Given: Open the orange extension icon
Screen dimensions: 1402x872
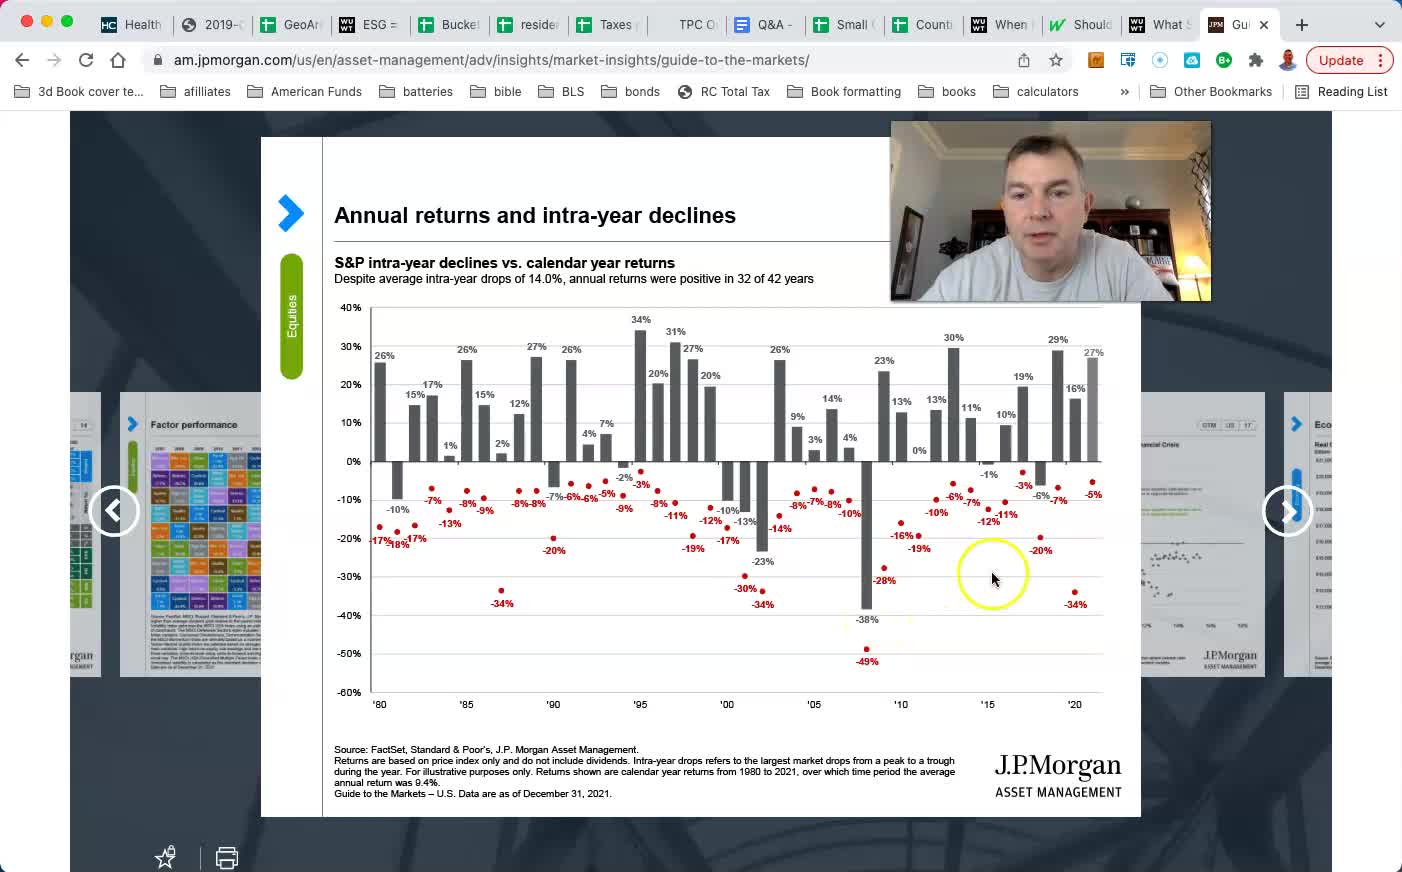Looking at the screenshot, I should [1096, 60].
